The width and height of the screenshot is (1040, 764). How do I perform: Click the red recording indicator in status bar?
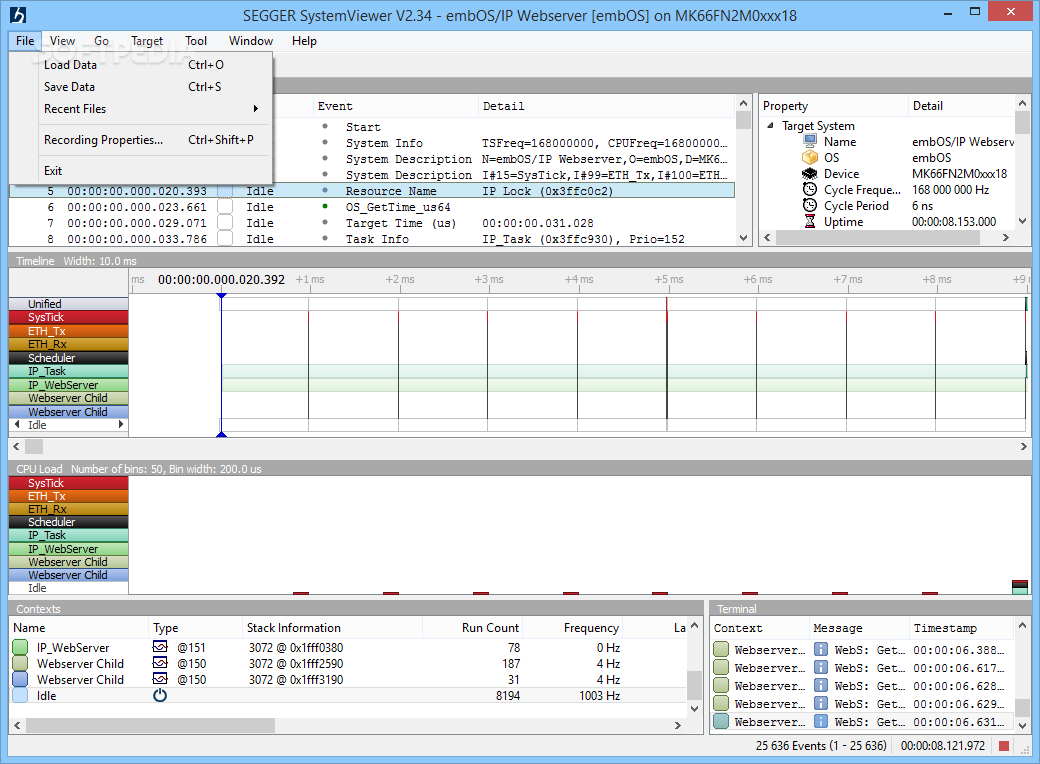point(1004,746)
